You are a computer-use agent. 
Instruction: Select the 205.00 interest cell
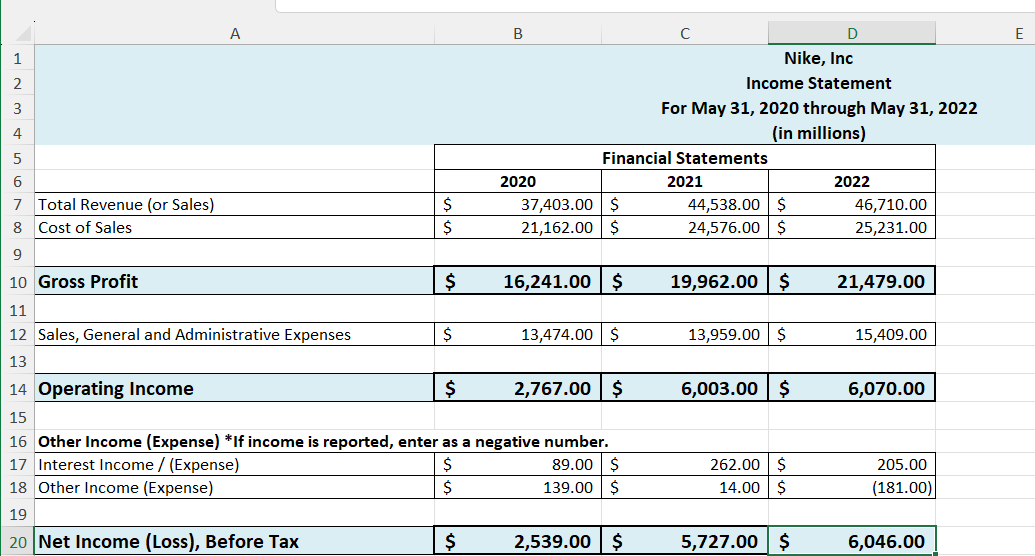tap(852, 464)
